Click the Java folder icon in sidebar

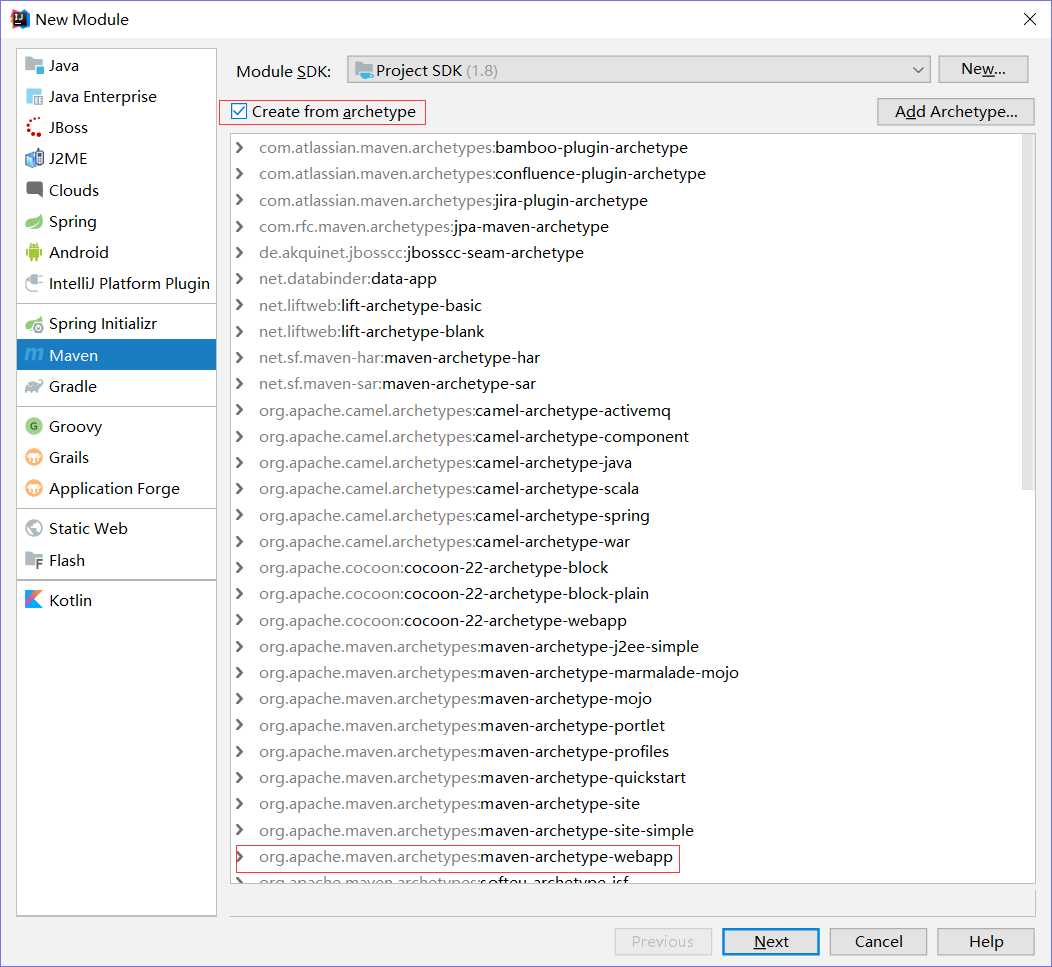pos(34,65)
